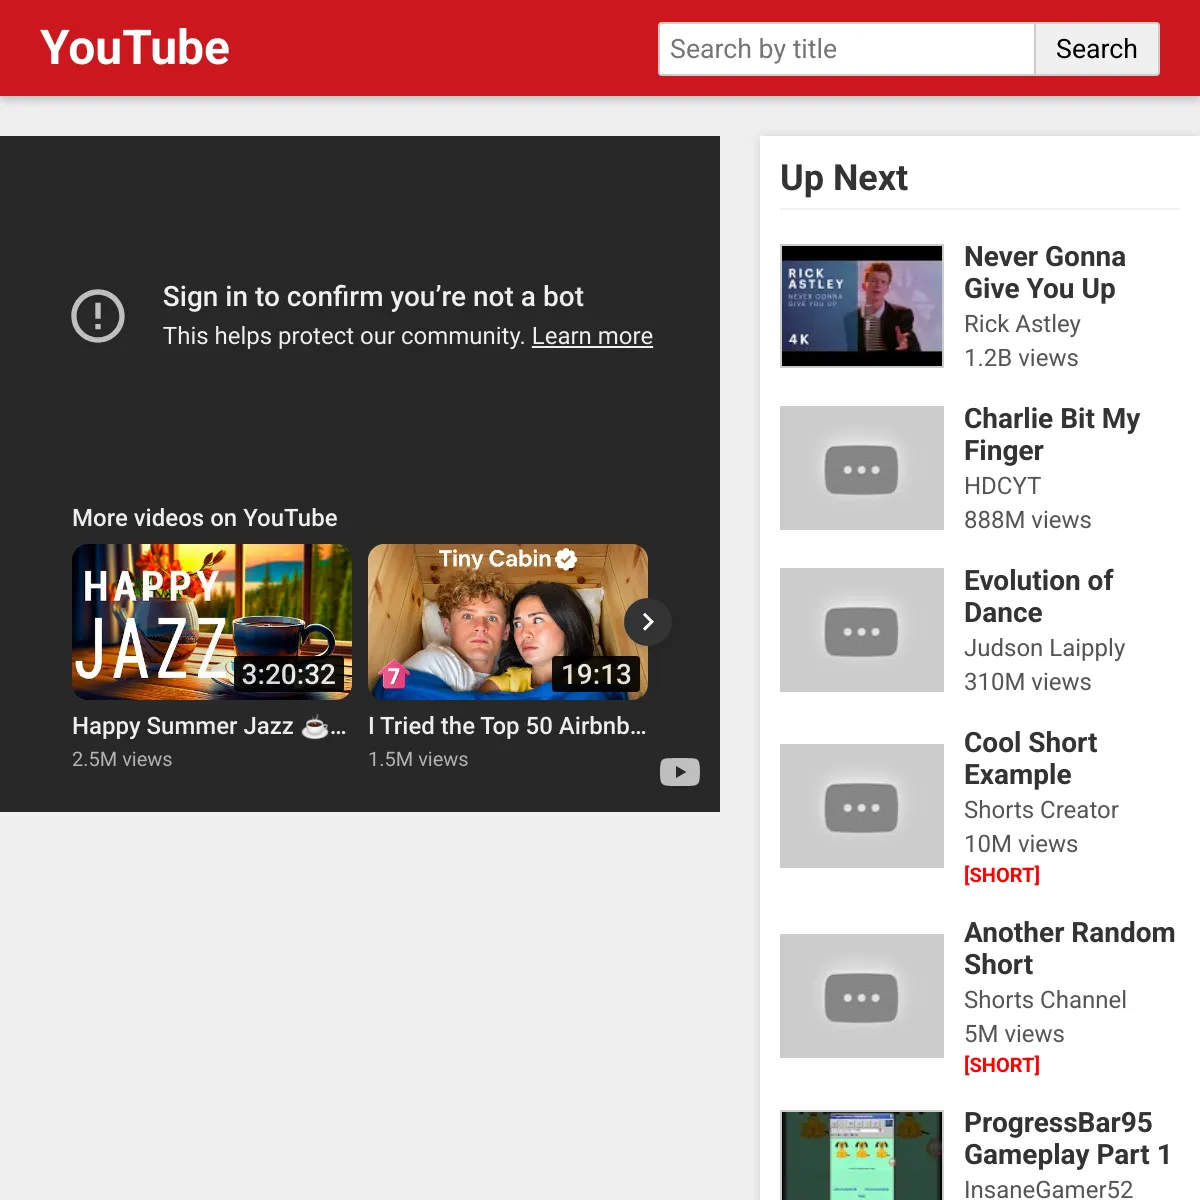Select Never Gonna Give You Up title
The height and width of the screenshot is (1200, 1200).
[1045, 272]
